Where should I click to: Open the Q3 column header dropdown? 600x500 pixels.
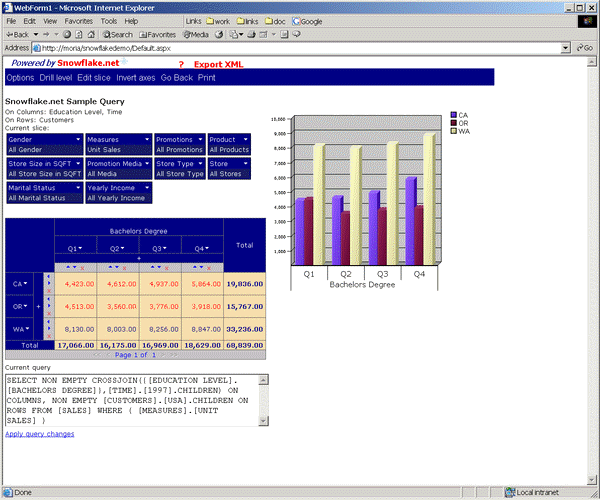(x=165, y=248)
